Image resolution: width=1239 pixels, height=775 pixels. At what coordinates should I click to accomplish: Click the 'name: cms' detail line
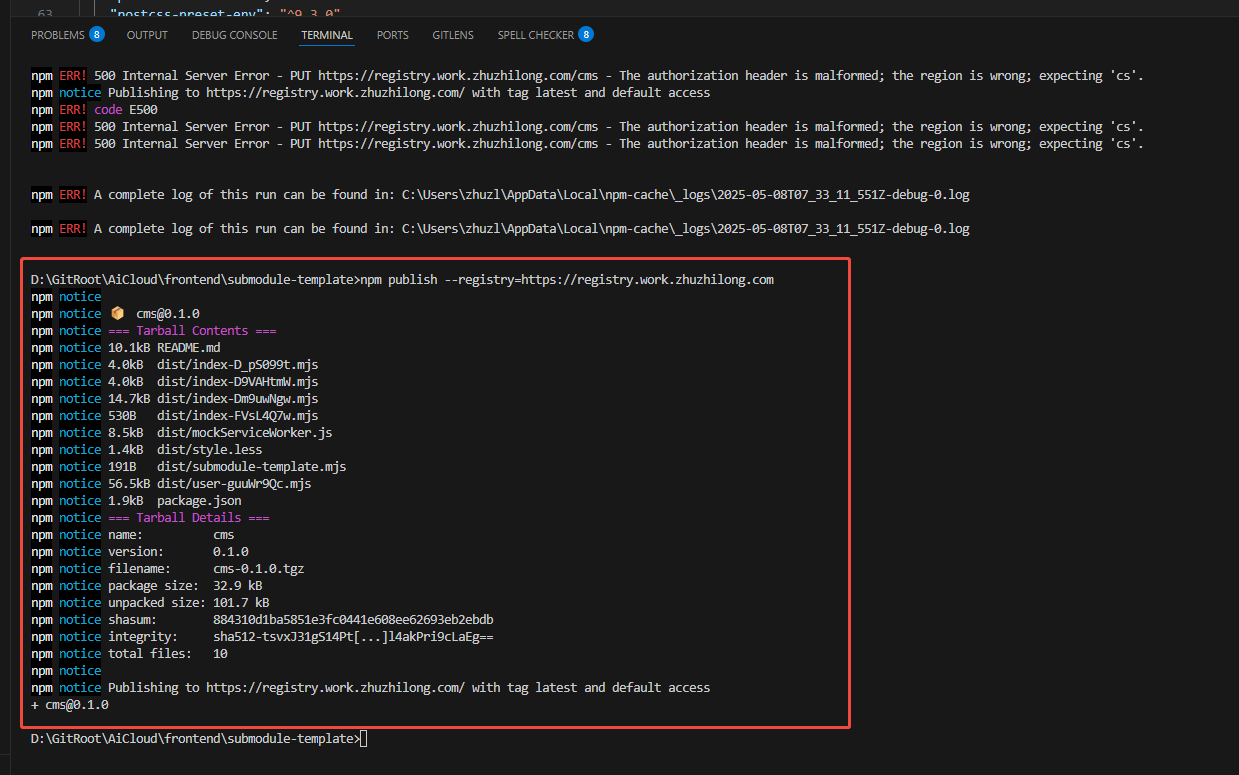171,535
